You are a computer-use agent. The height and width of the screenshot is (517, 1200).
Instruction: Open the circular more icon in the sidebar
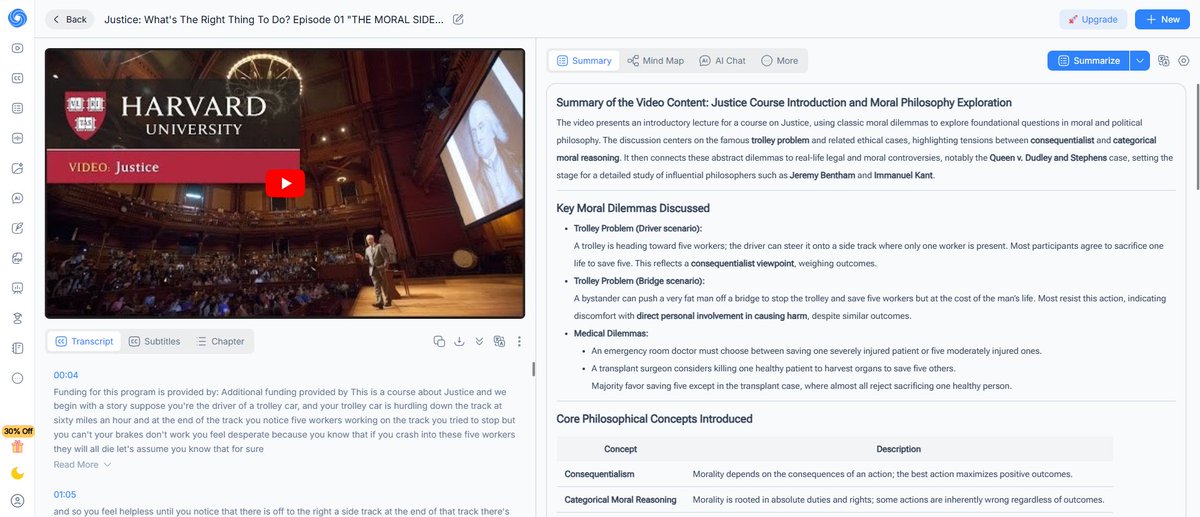click(x=17, y=378)
